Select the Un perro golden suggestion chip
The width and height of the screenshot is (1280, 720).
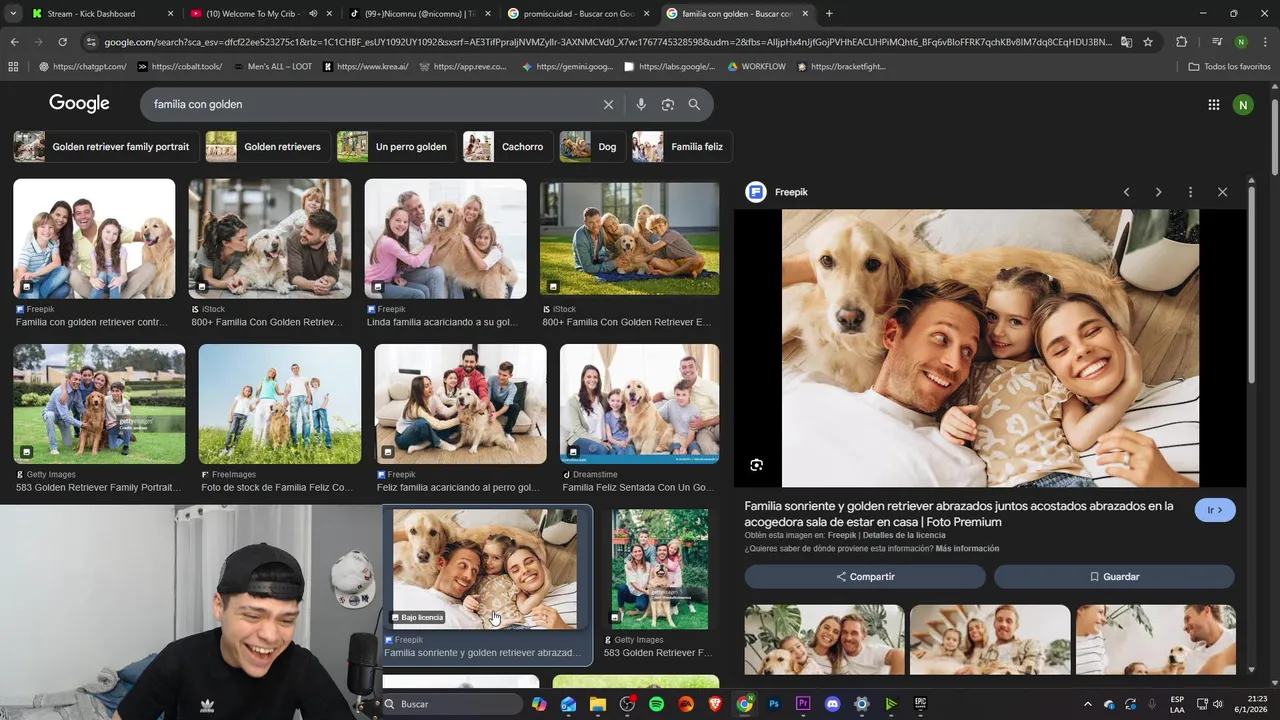395,146
